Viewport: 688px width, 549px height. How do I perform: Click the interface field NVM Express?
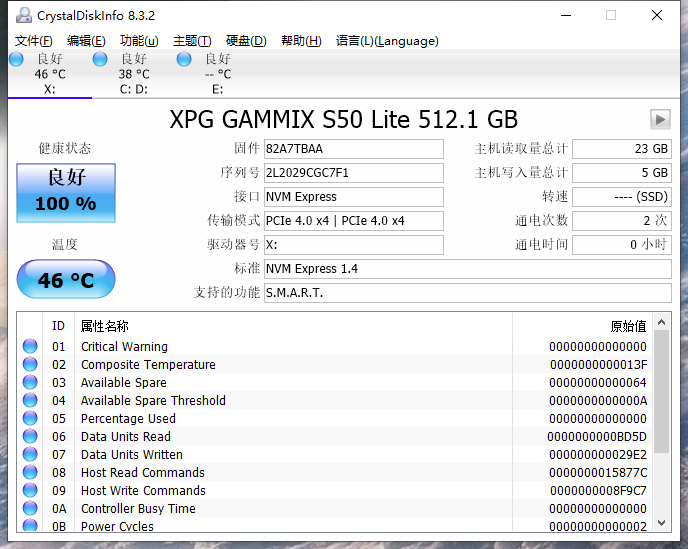354,197
